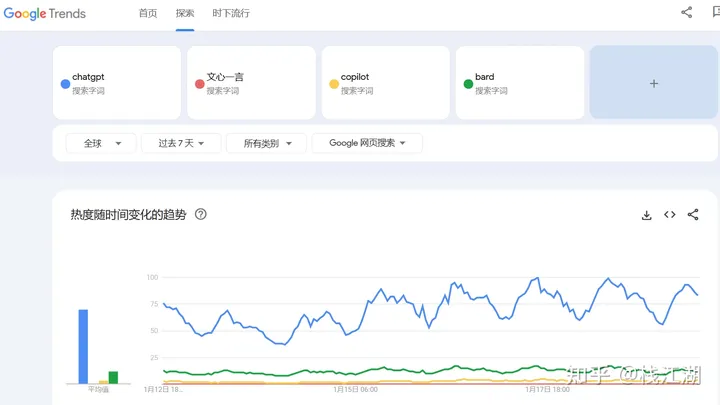Click the yellow copilot color dot
Screen dimensions: 720x405
tap(334, 84)
